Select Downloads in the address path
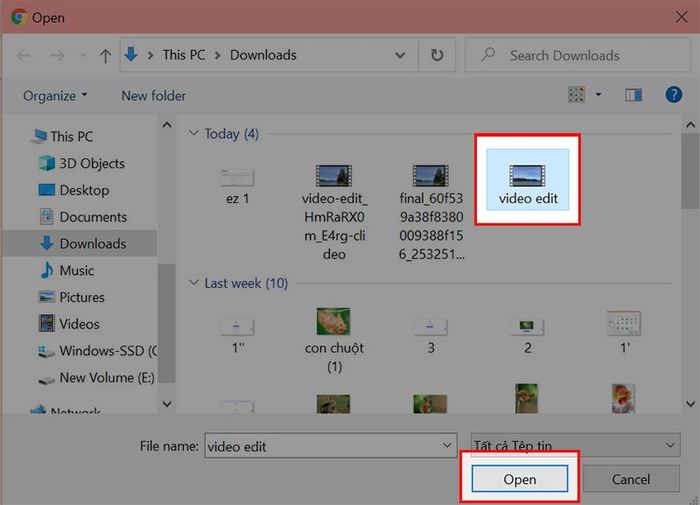This screenshot has width=700, height=505. click(263, 55)
